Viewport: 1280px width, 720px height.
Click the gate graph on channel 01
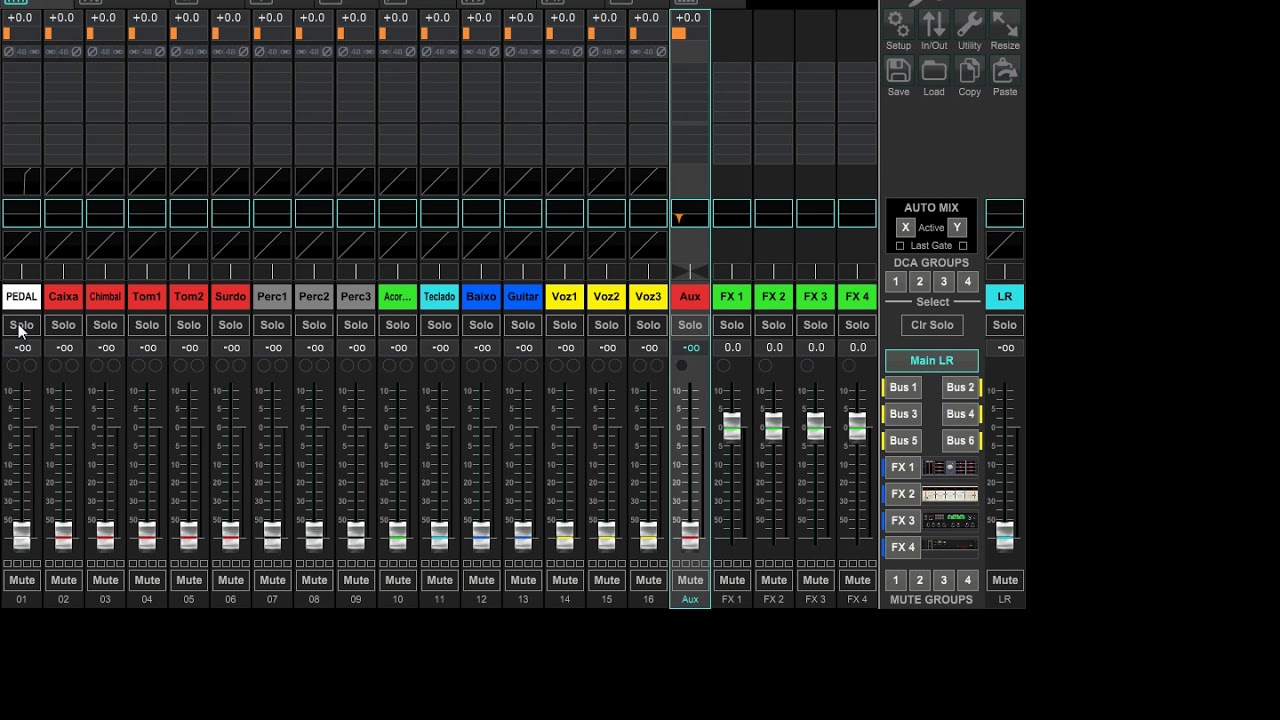(x=21, y=182)
